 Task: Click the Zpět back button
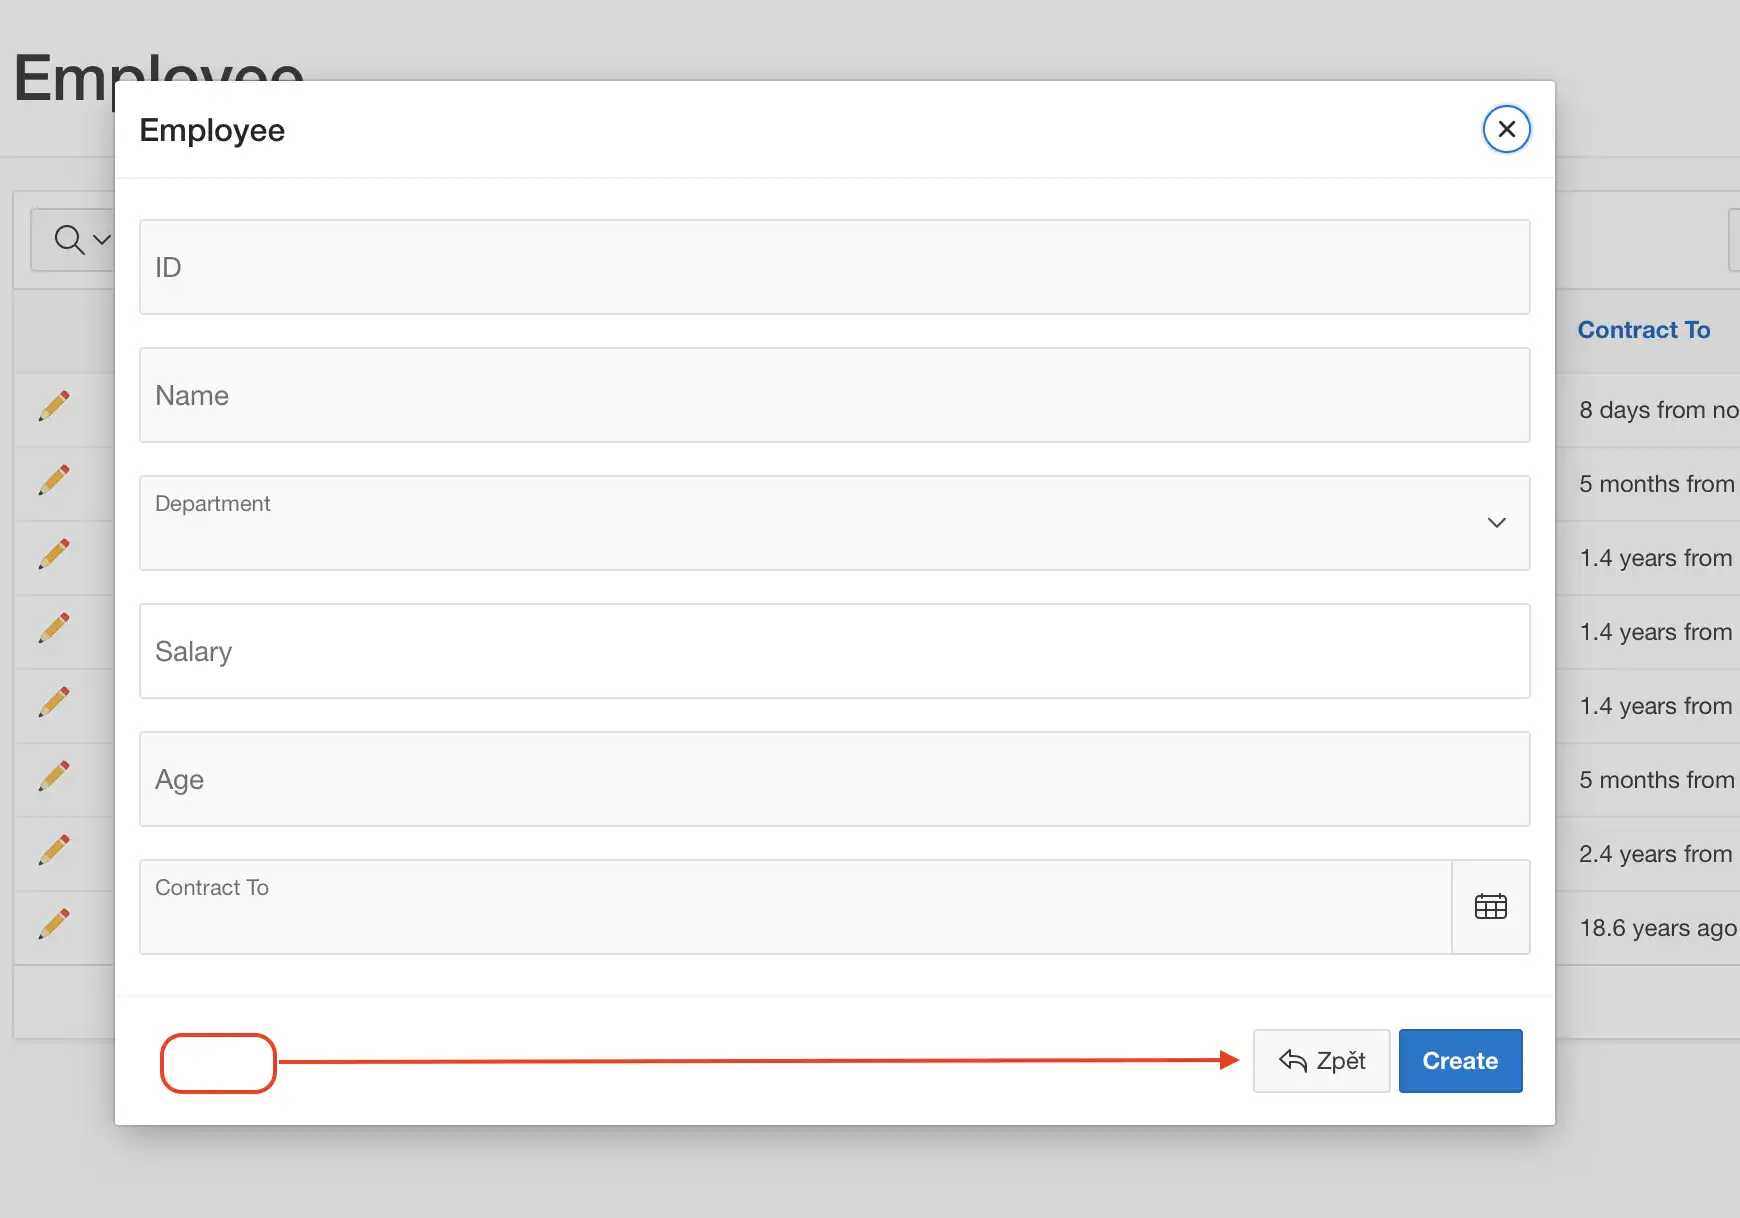(1321, 1061)
